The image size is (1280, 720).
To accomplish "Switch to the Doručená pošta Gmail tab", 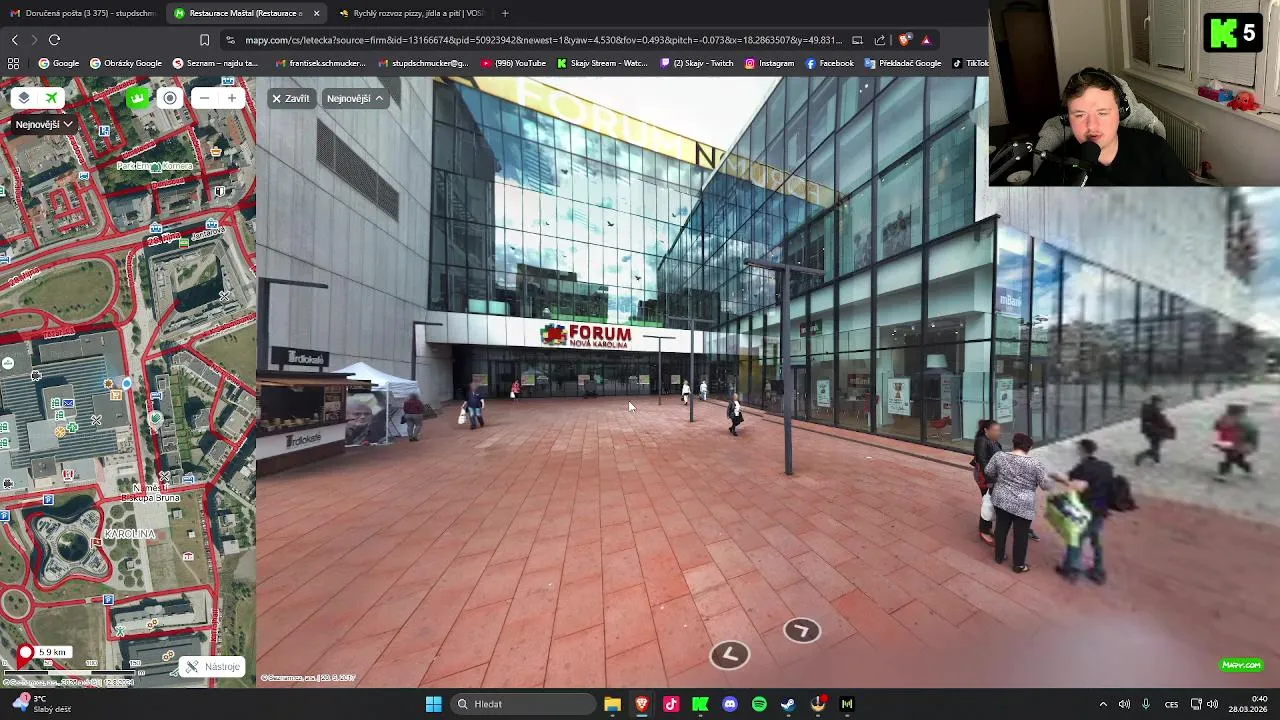I will point(82,13).
